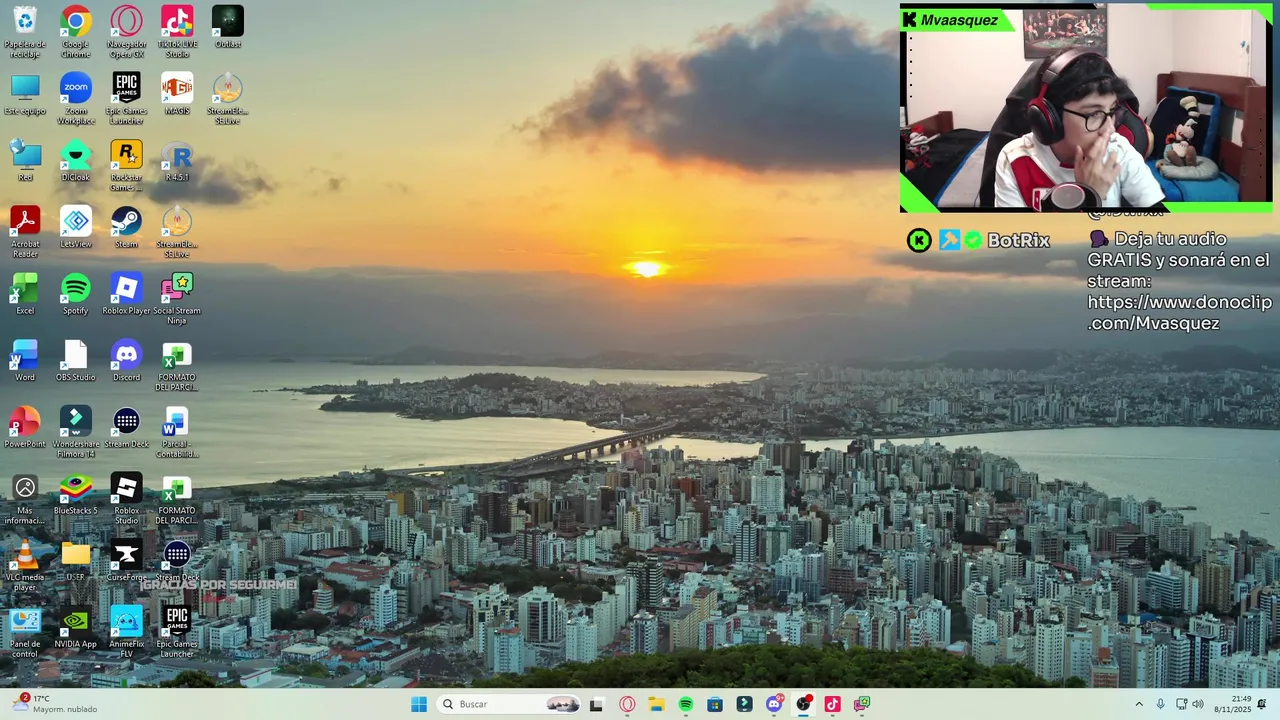Select the PowerPoint desktop shortcut
This screenshot has width=1280, height=720.
(x=25, y=427)
